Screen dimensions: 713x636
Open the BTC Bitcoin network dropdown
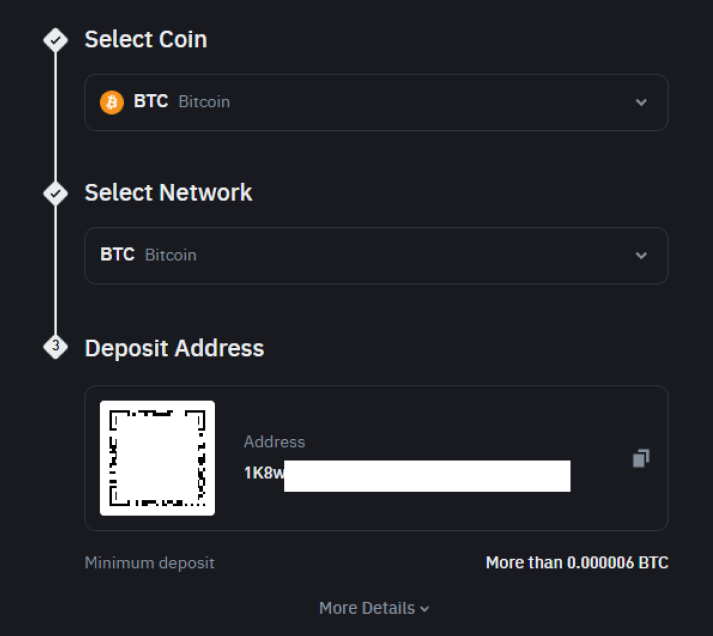[x=377, y=255]
